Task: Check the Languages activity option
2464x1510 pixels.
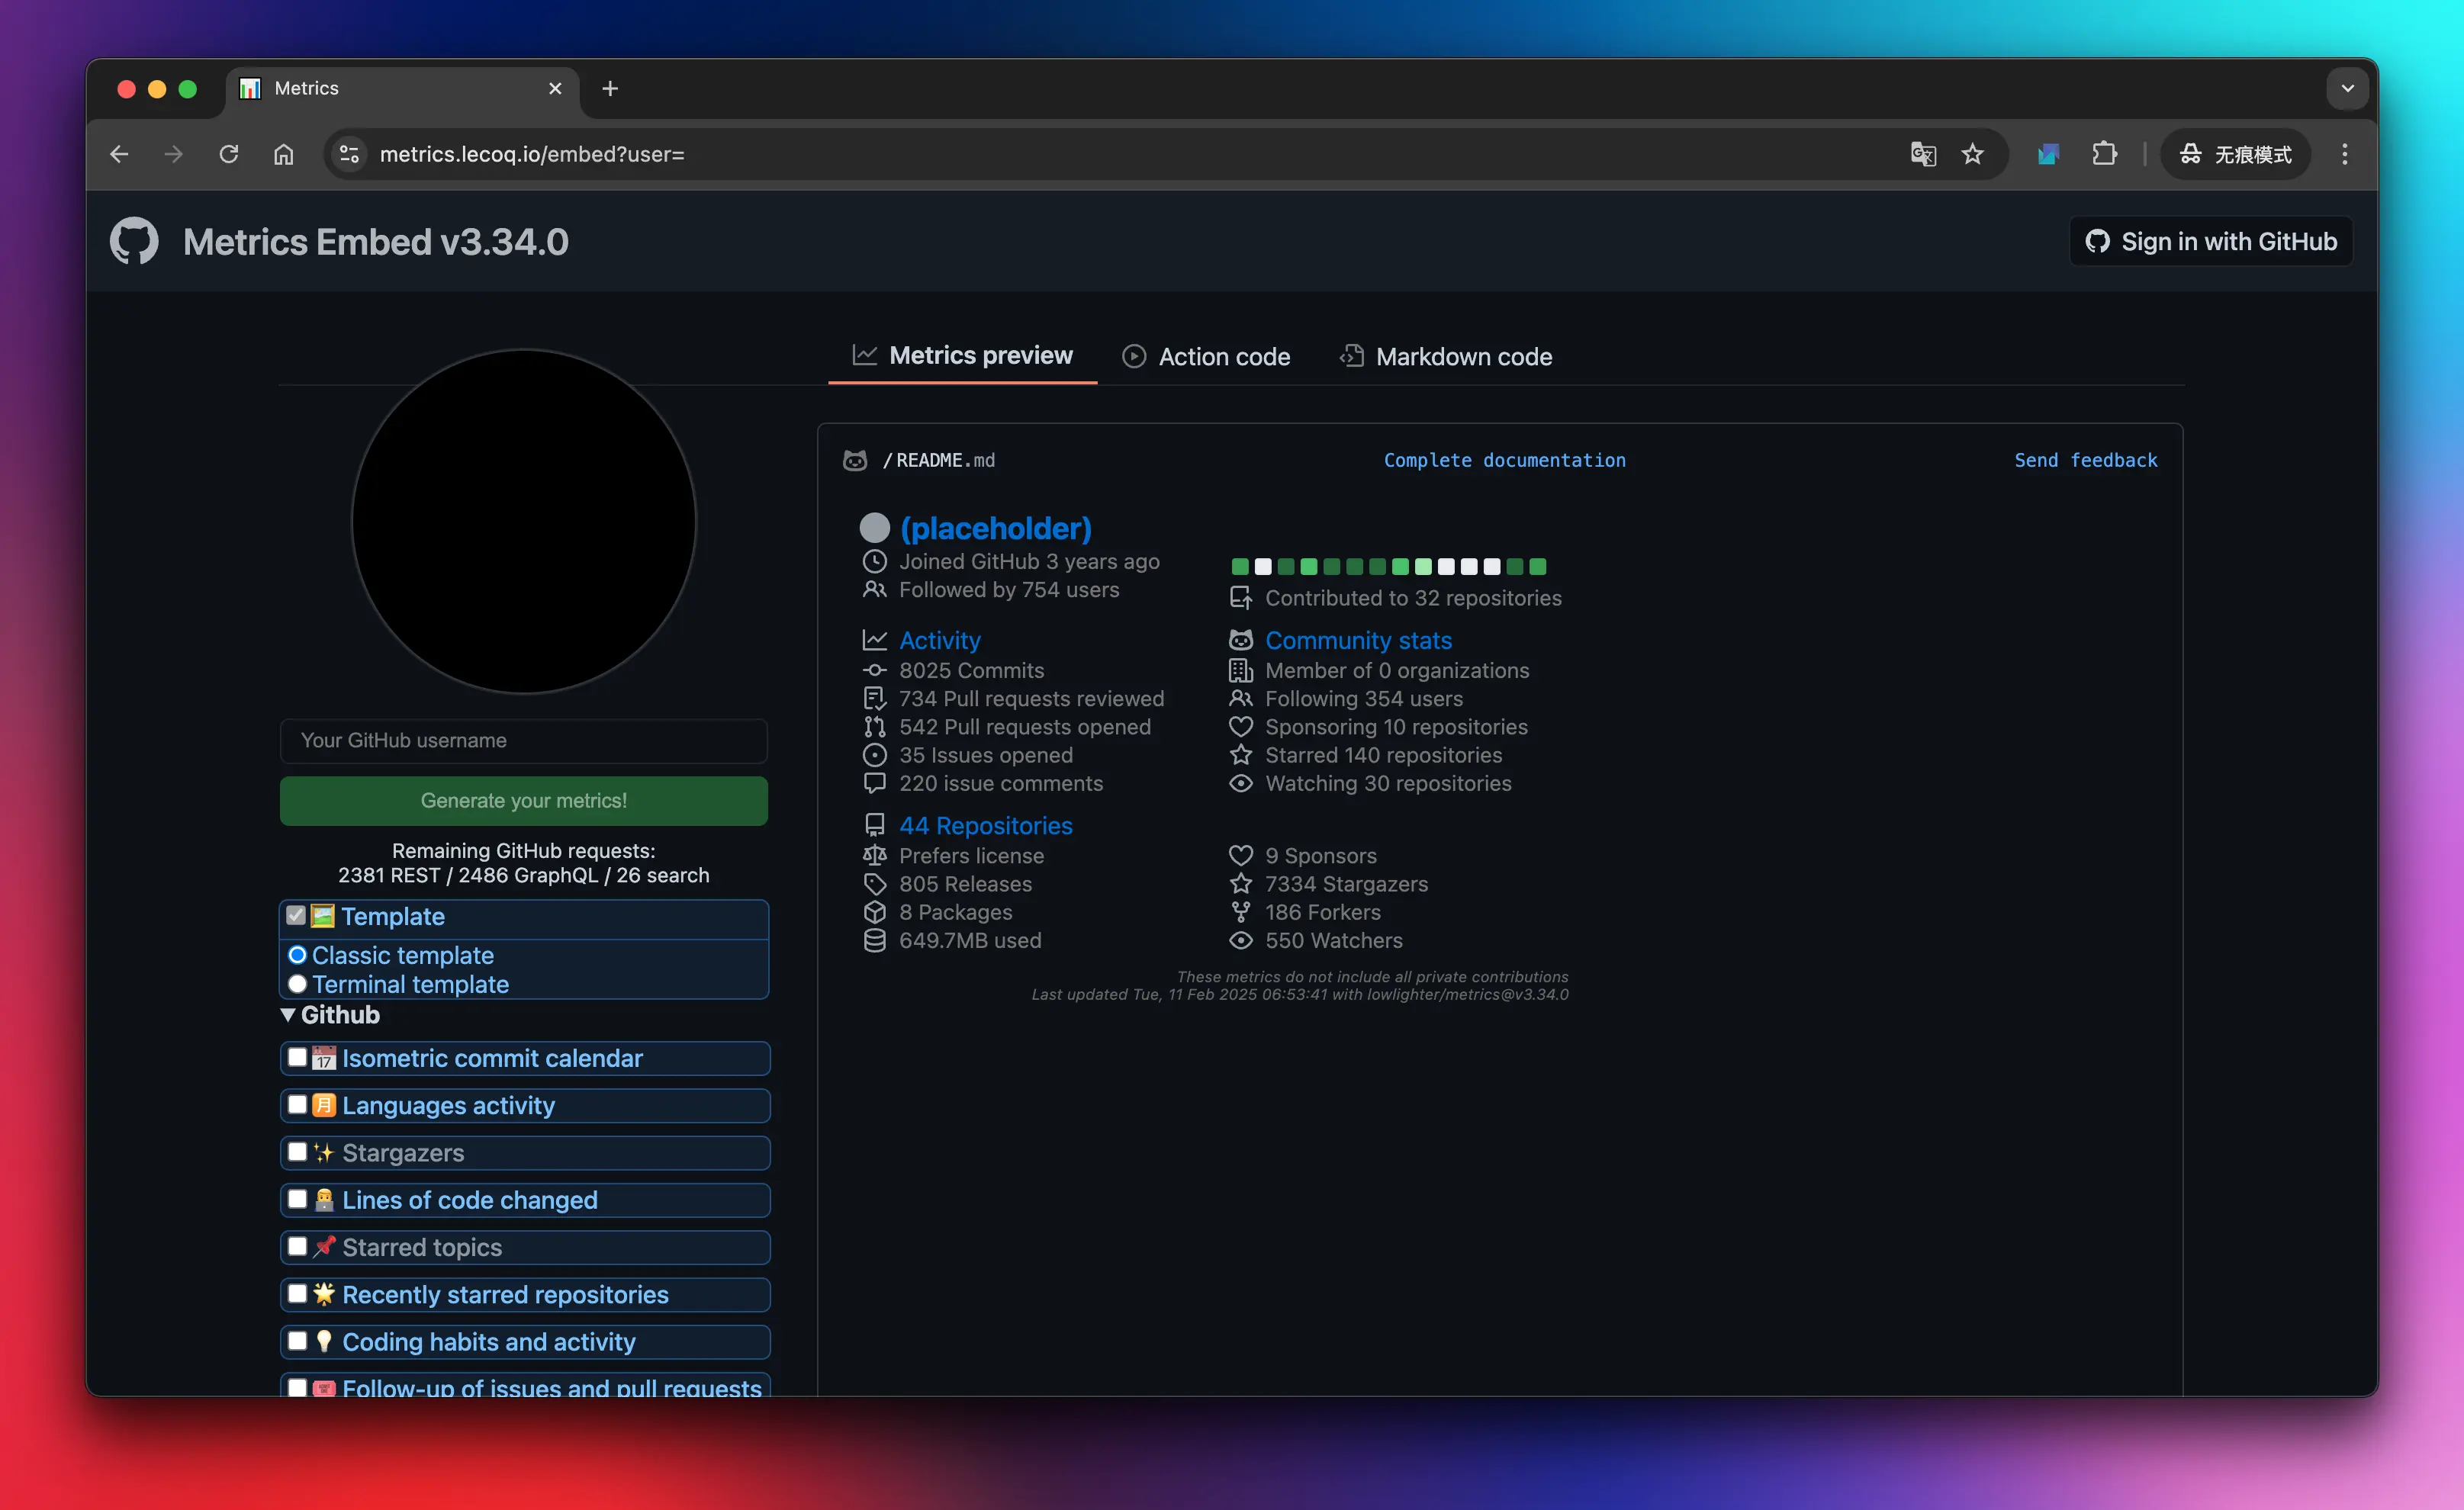Action: pos(297,1104)
